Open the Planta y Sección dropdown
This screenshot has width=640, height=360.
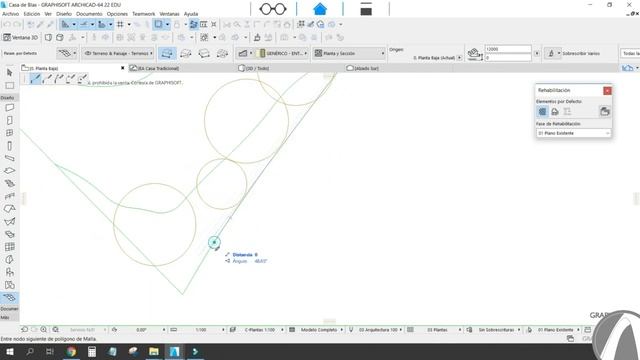tap(349, 53)
